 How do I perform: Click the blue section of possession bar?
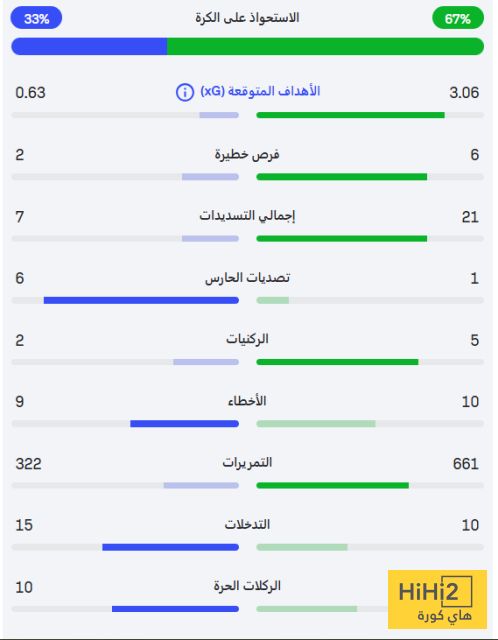(89, 46)
